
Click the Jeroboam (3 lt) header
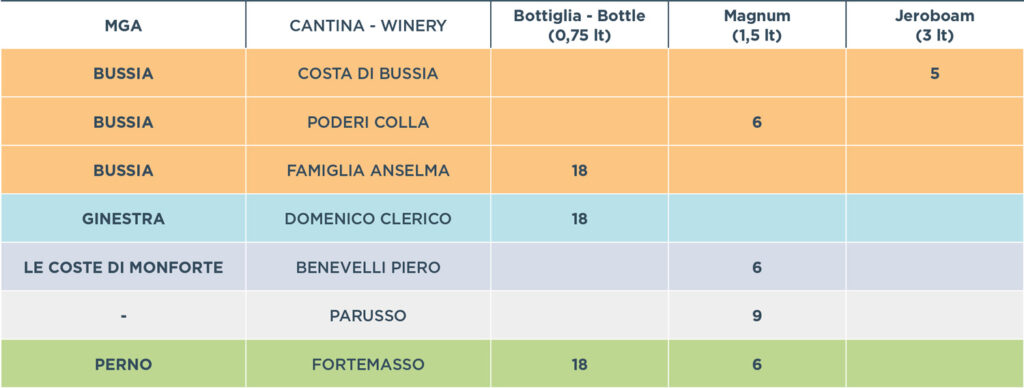point(935,25)
